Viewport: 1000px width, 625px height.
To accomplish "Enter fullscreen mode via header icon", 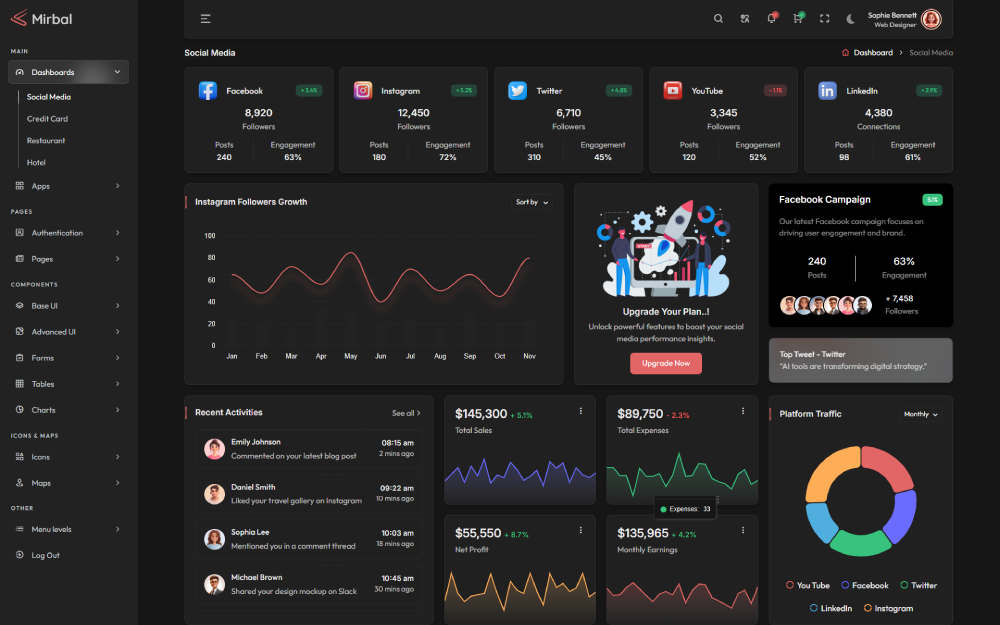I will [825, 18].
